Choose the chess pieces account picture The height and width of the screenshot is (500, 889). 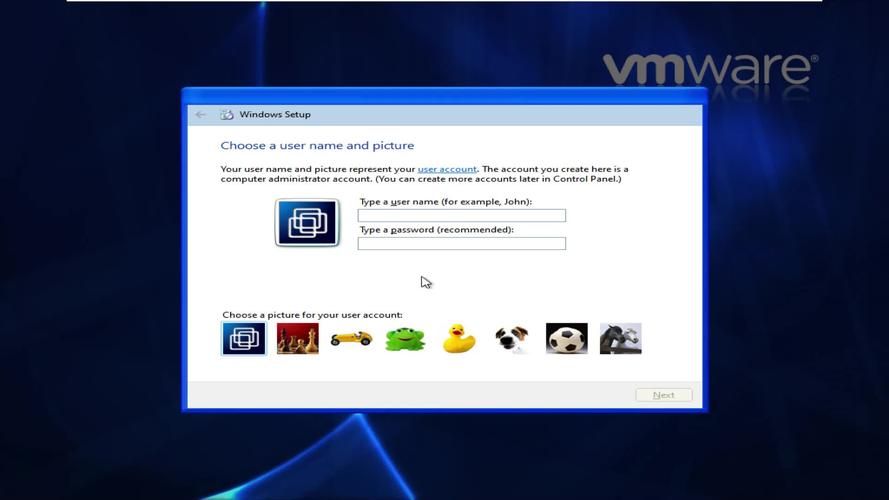(x=297, y=339)
